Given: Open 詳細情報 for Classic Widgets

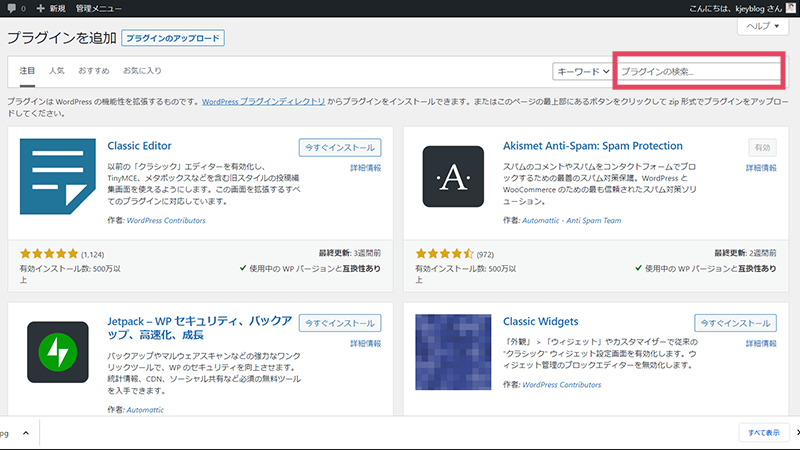Looking at the screenshot, I should click(761, 343).
